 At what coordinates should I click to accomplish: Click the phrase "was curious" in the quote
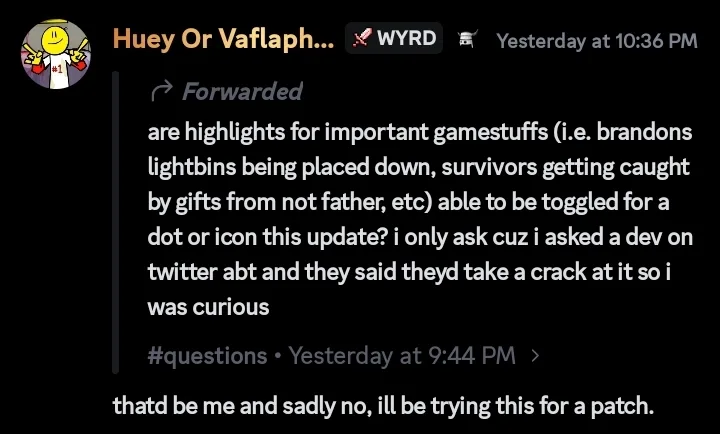tap(208, 306)
